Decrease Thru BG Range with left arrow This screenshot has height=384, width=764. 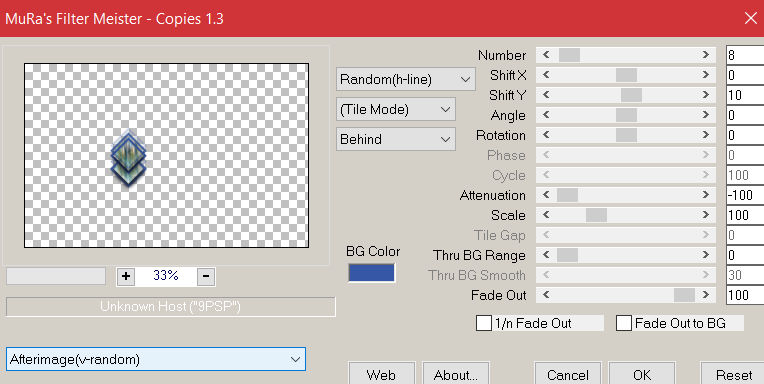click(546, 255)
